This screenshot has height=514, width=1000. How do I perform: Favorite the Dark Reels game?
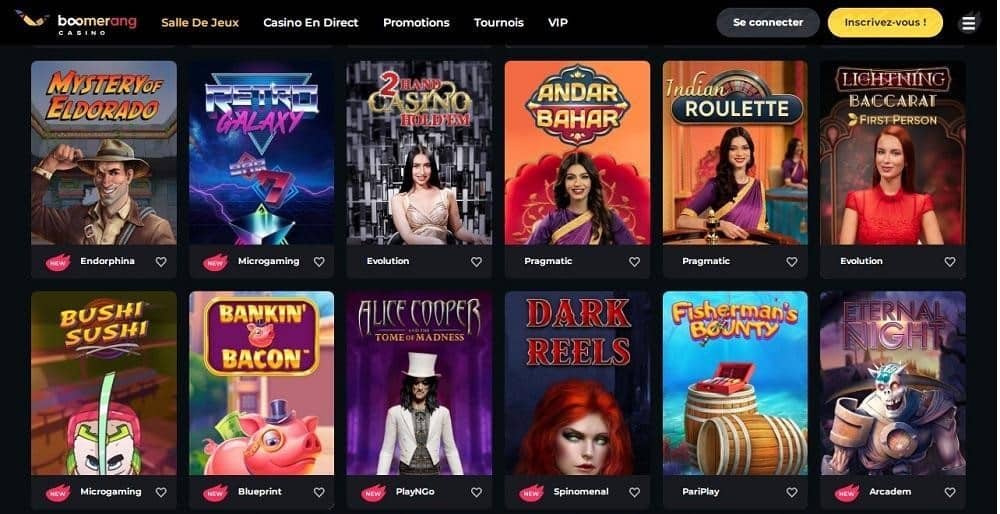tap(634, 492)
